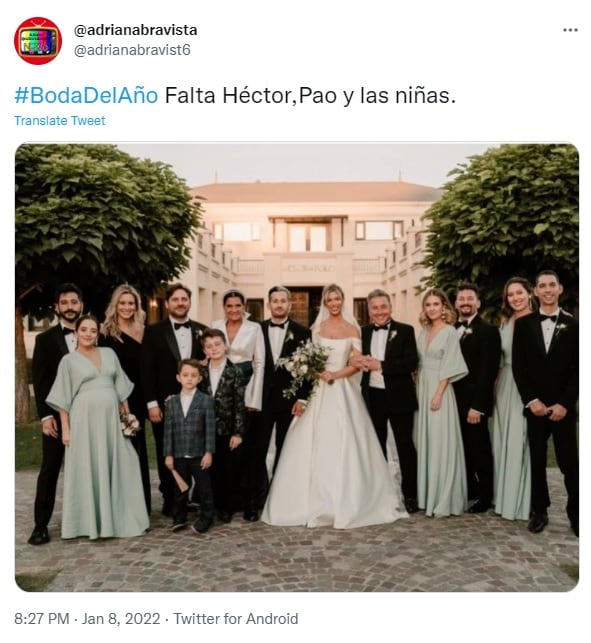Open the wedding group photo
The height and width of the screenshot is (643, 591).
point(297,367)
